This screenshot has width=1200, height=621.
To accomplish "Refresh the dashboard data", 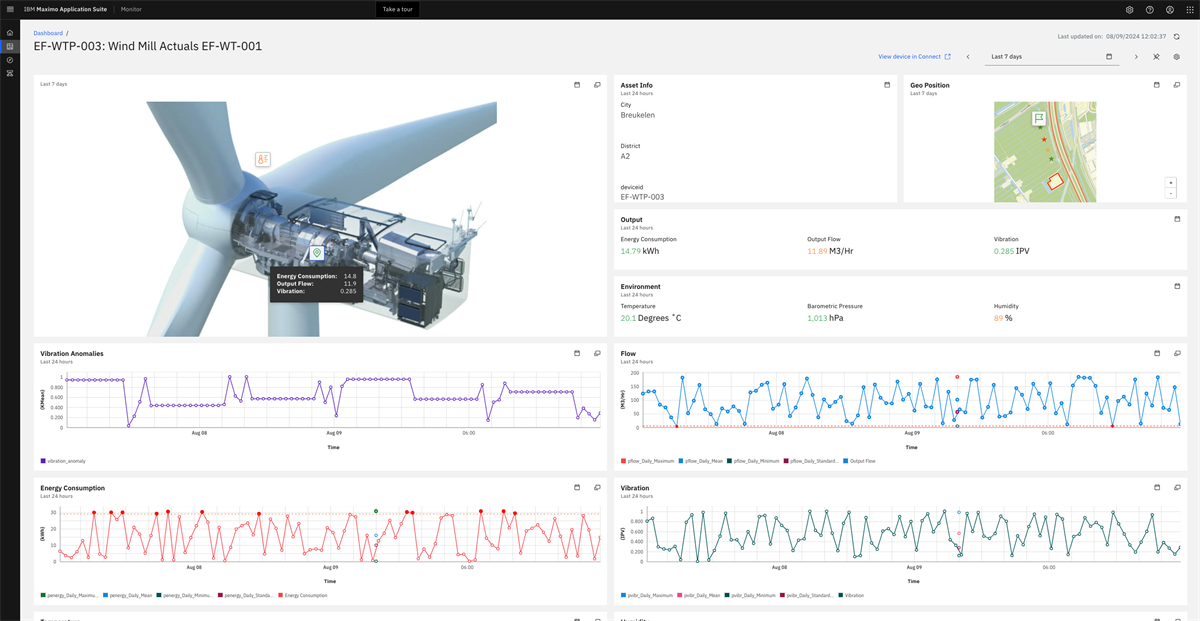I will click(1177, 36).
